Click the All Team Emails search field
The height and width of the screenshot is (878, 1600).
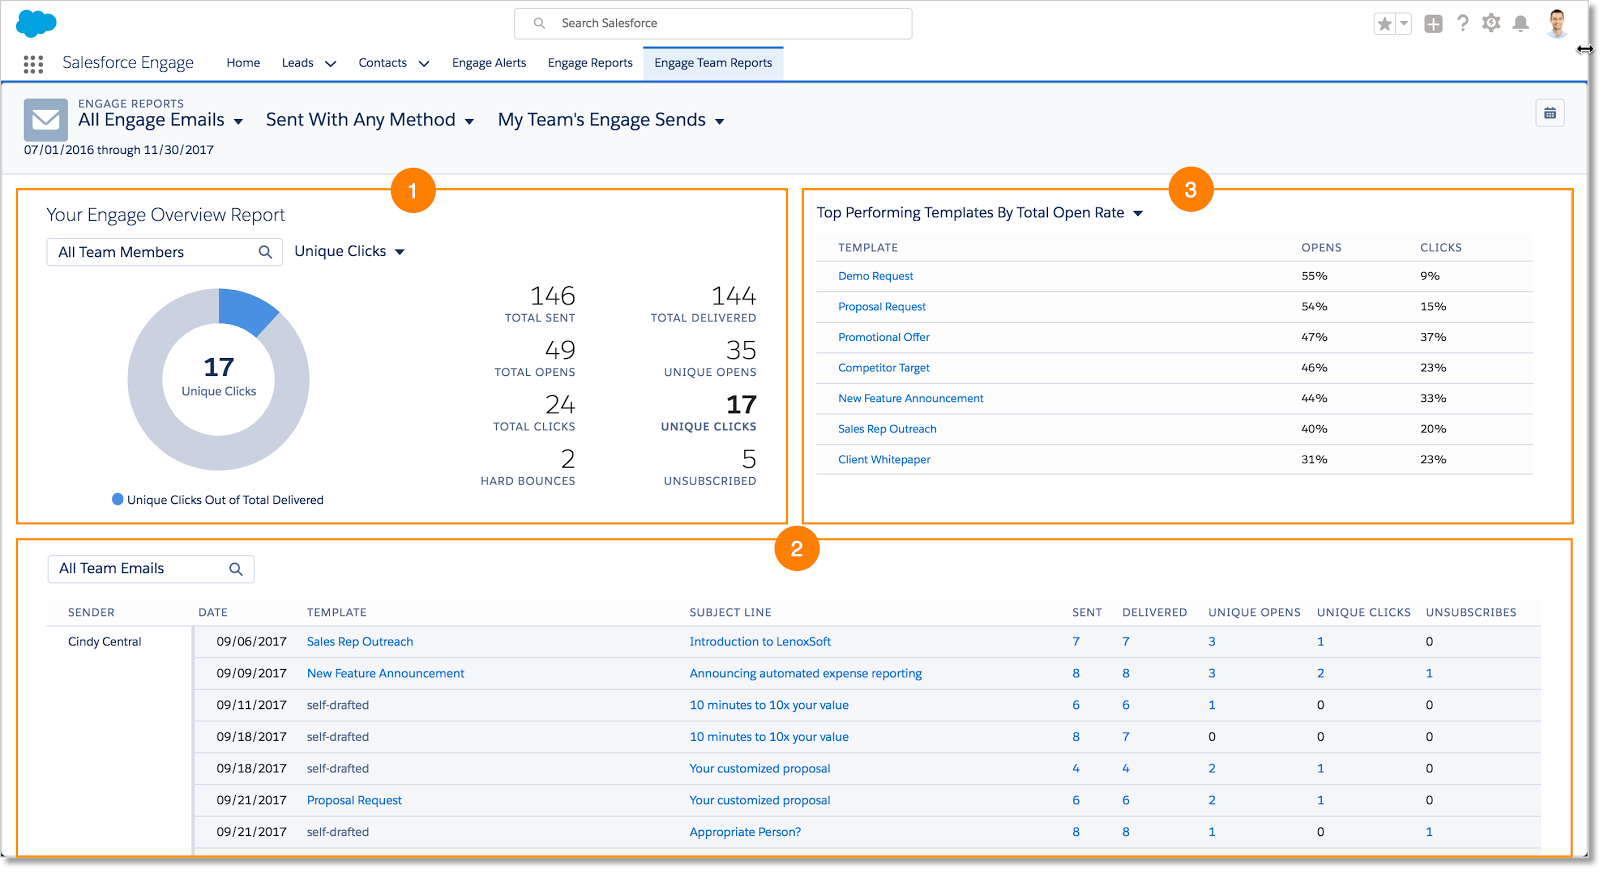point(151,569)
